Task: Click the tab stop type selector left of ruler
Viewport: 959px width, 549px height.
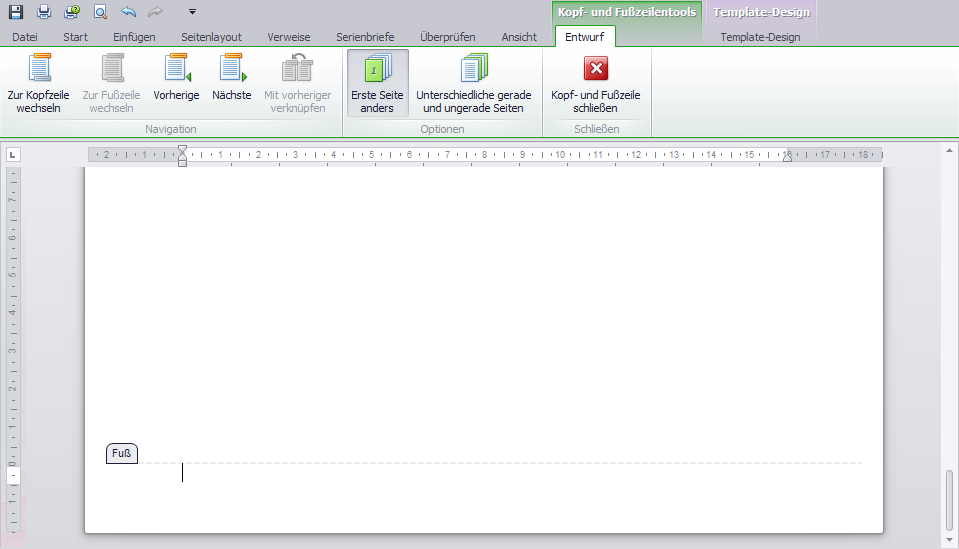Action: pos(13,155)
